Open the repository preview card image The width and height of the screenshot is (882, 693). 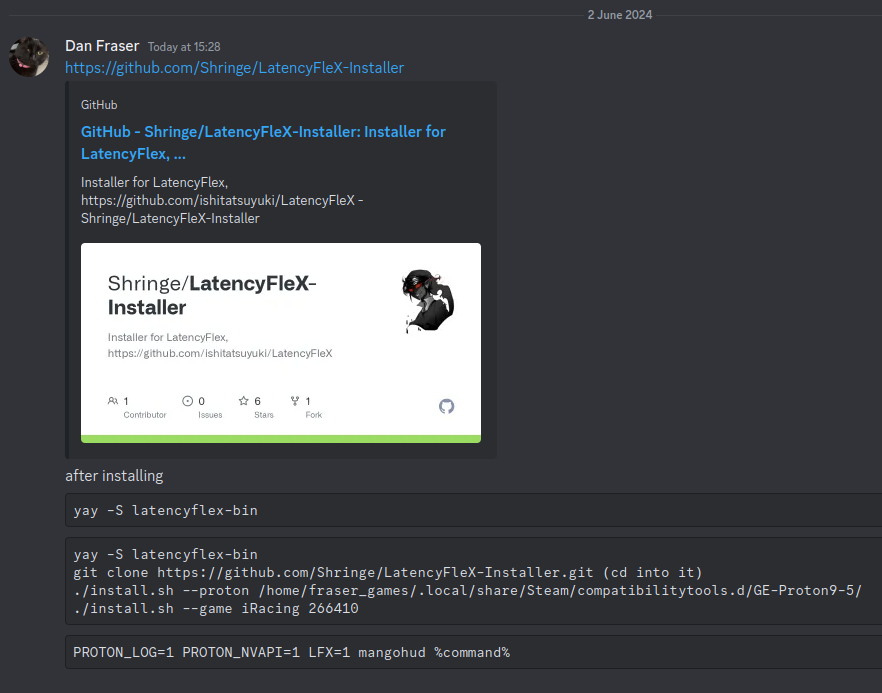tap(281, 343)
